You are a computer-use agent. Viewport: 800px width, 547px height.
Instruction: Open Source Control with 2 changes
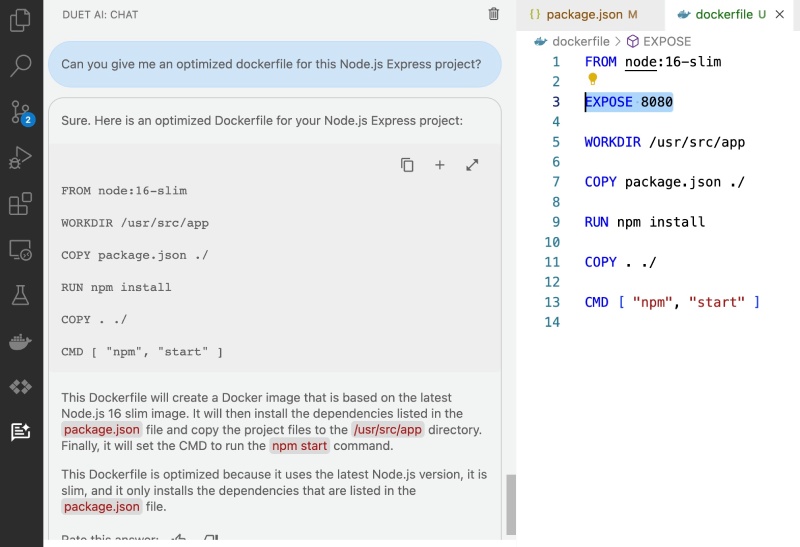coord(21,113)
